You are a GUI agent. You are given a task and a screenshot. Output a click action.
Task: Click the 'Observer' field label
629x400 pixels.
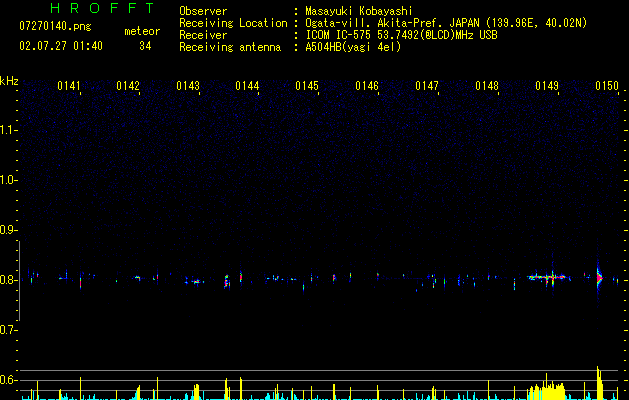[203, 11]
